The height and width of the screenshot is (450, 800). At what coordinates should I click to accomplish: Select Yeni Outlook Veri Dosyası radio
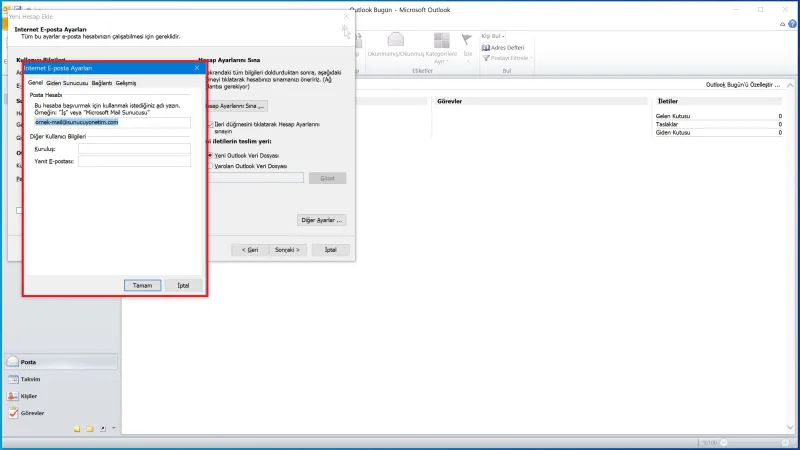pyautogui.click(x=210, y=155)
